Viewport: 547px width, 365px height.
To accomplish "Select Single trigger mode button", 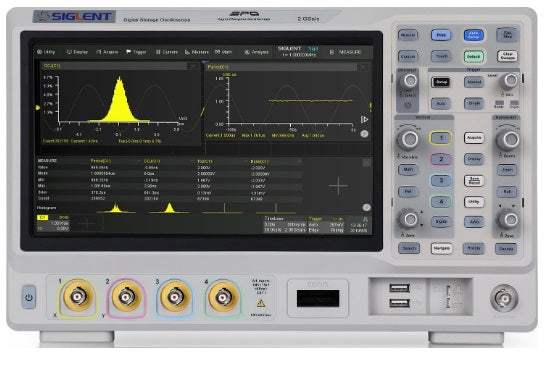I will click(474, 103).
